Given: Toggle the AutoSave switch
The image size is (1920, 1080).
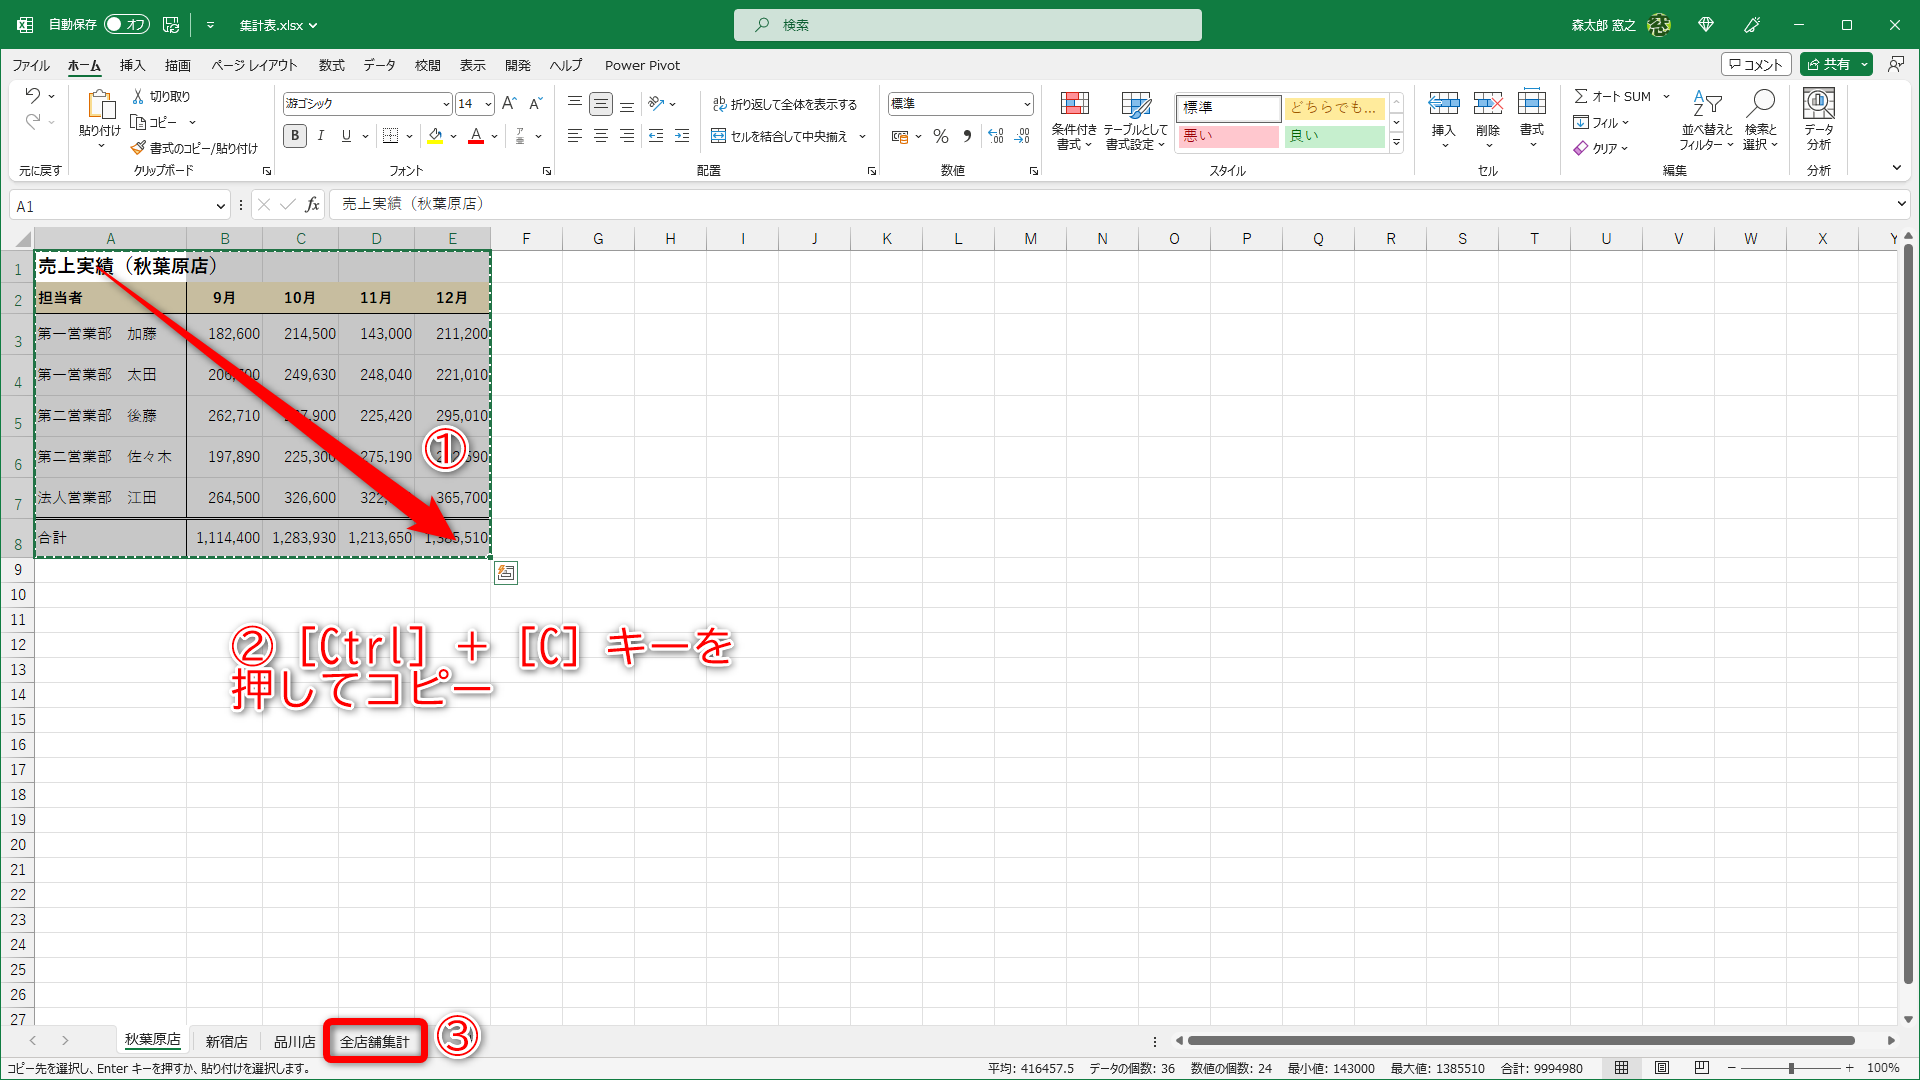Looking at the screenshot, I should coord(127,24).
